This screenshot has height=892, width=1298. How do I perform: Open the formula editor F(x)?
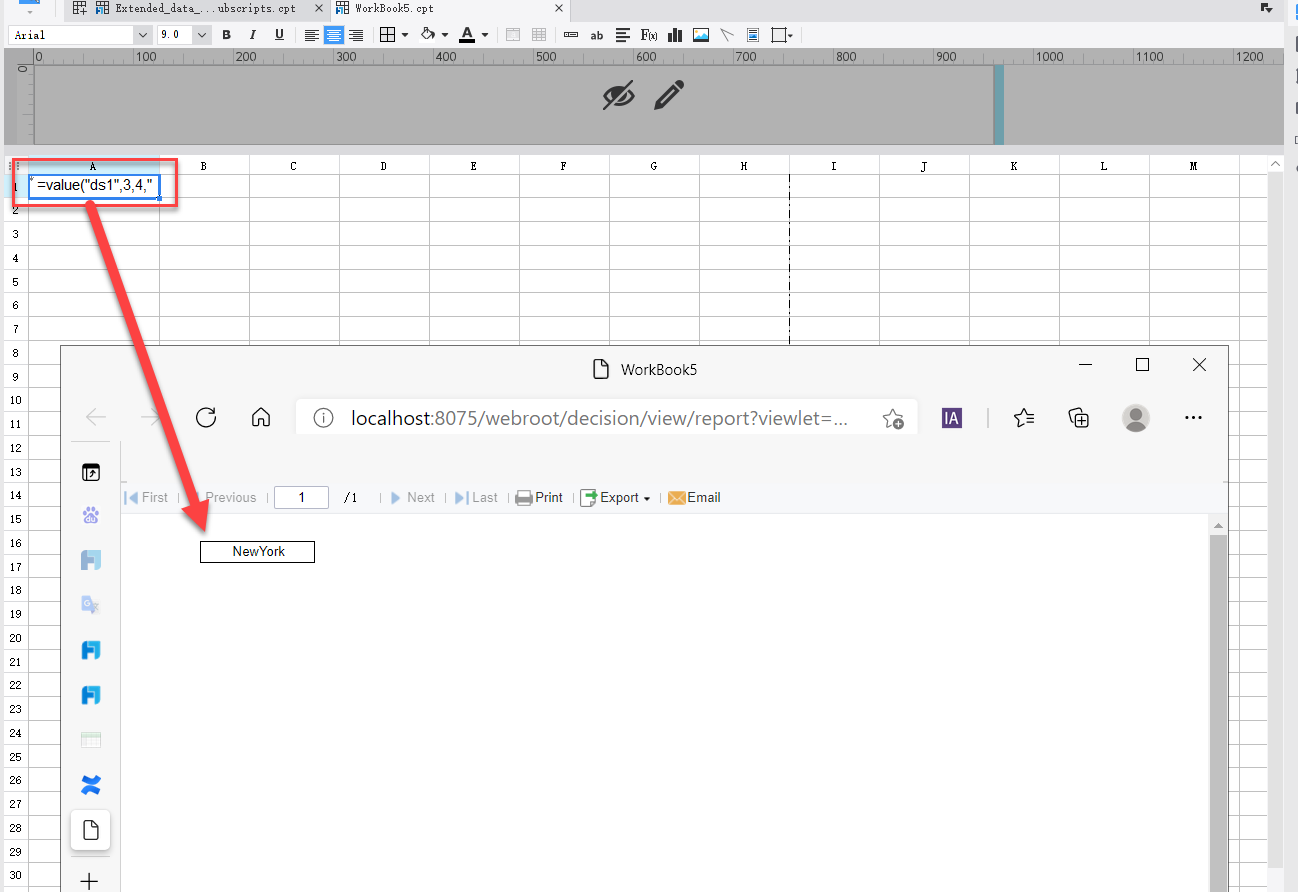pyautogui.click(x=648, y=34)
